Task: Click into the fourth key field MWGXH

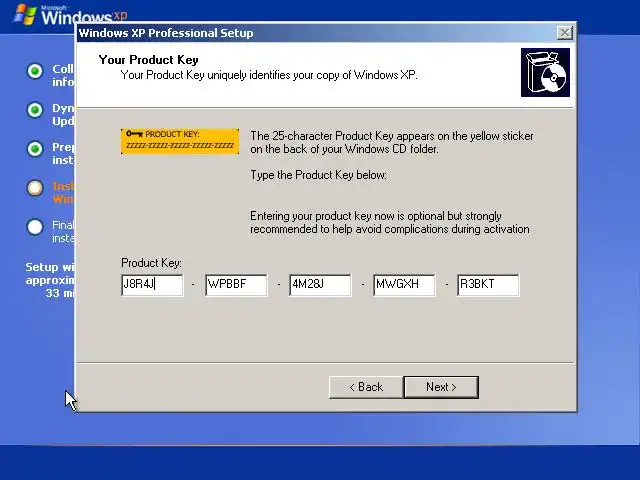Action: pos(404,285)
